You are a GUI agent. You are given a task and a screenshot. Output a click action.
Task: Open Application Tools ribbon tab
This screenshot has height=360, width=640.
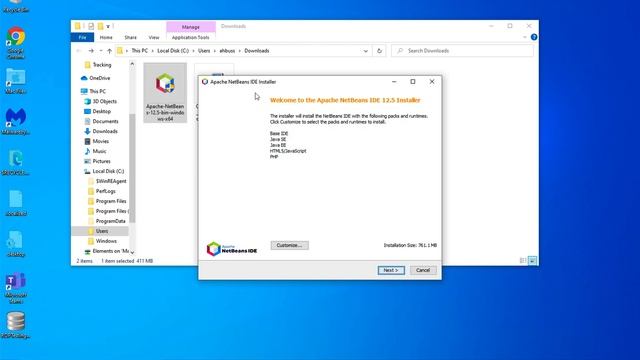191,38
